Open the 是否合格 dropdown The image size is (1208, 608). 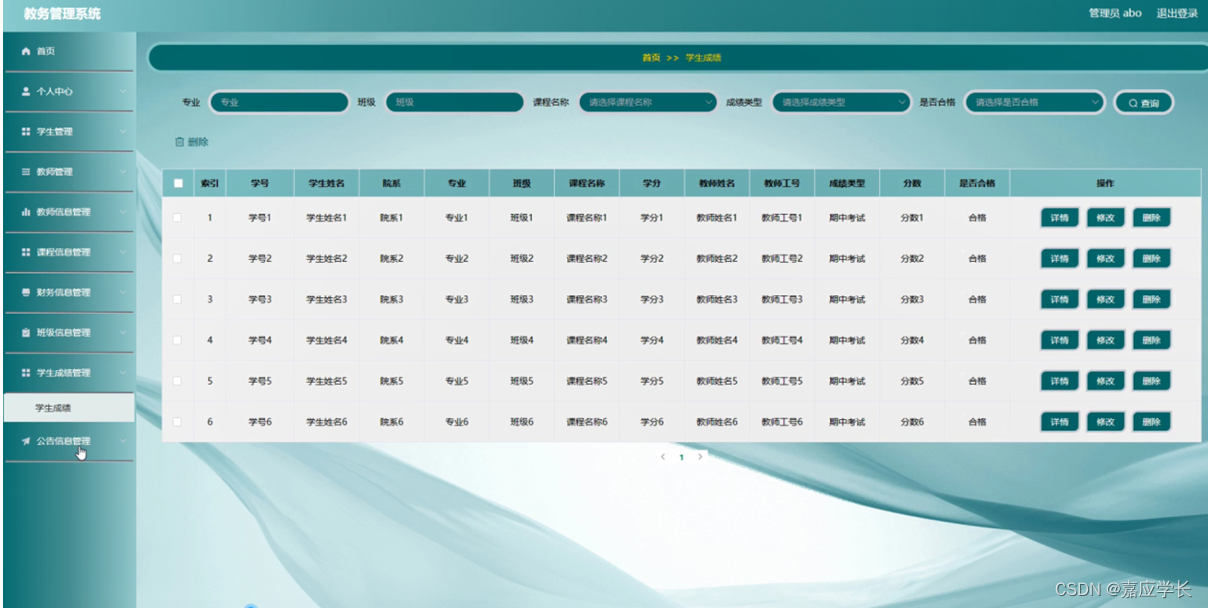click(1034, 102)
